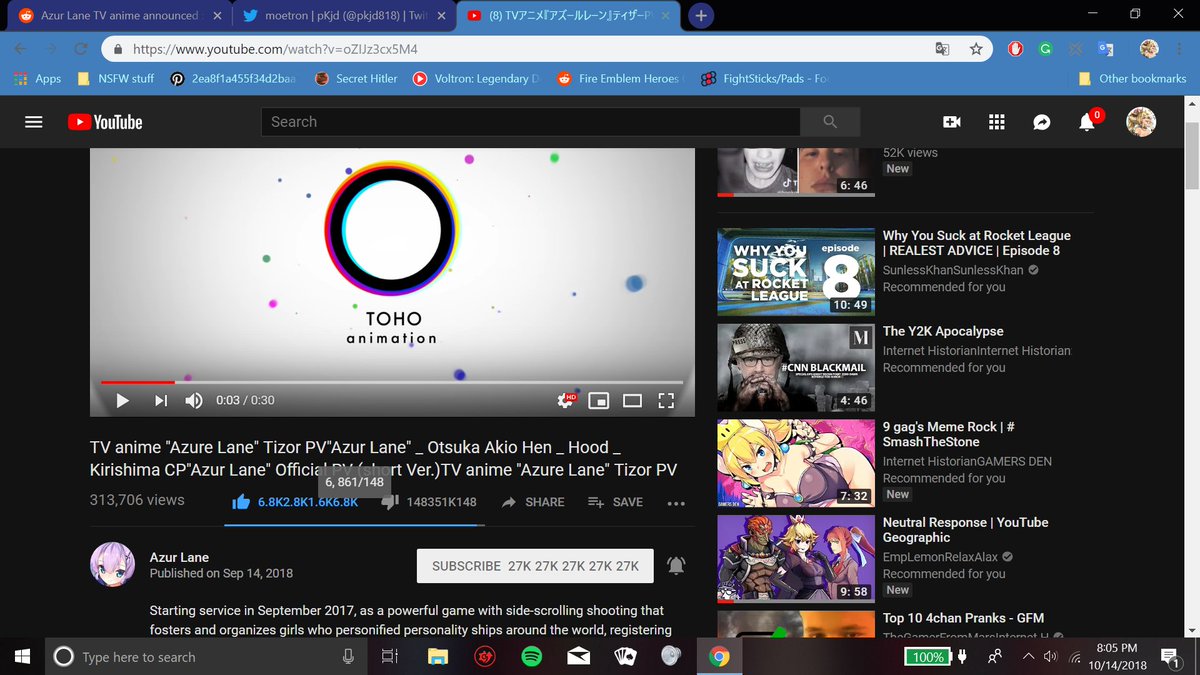Open the Apps bookmarks shortcut

pyautogui.click(x=38, y=79)
